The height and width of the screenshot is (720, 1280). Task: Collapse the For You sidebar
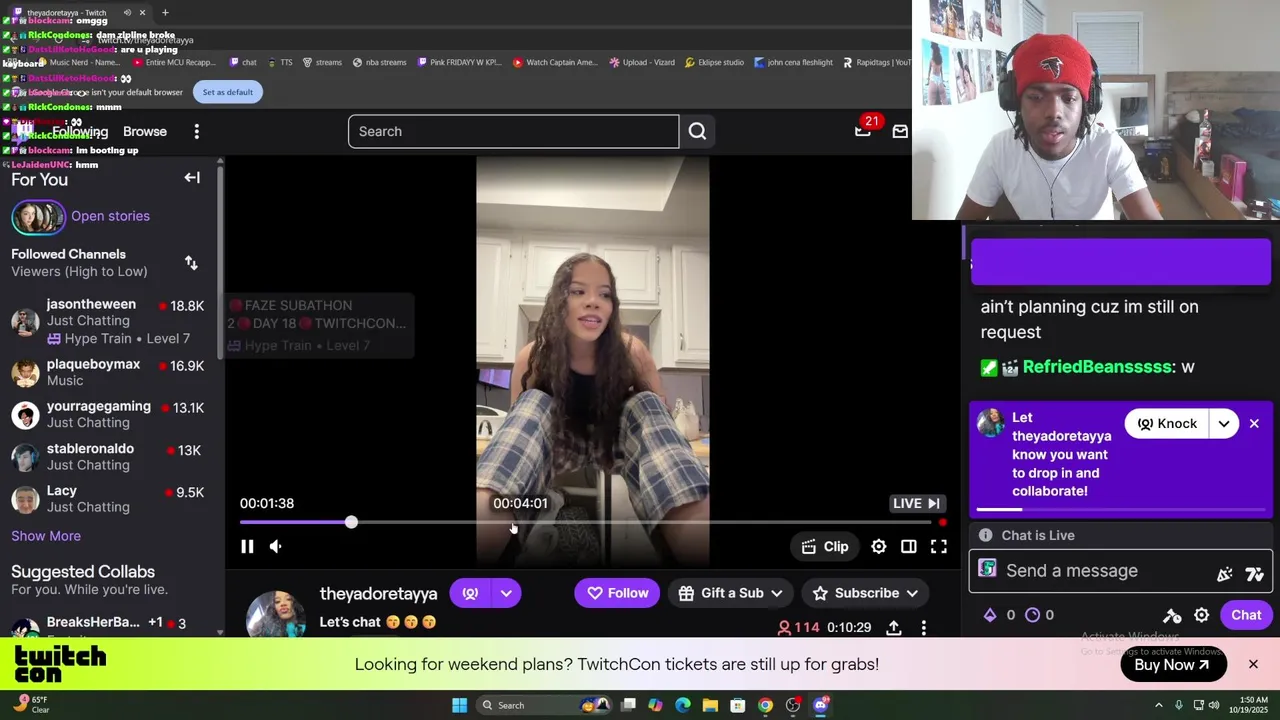192,178
